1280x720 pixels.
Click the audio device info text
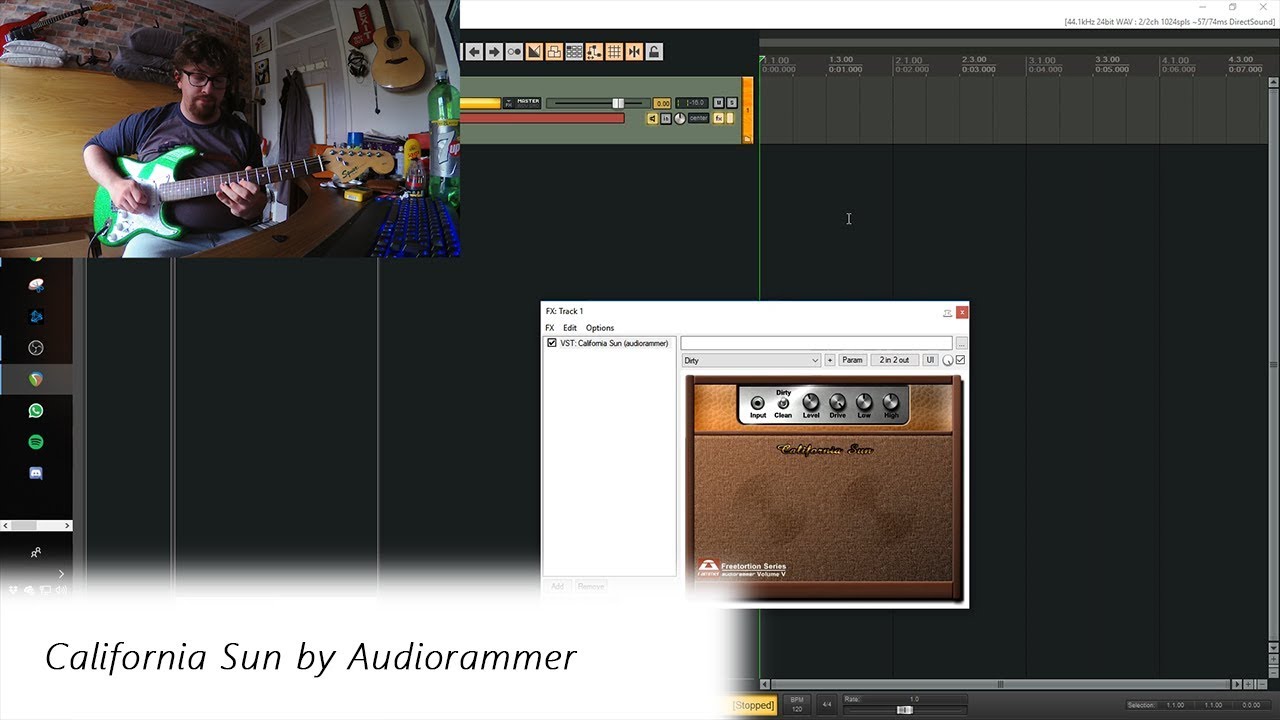coord(1170,21)
